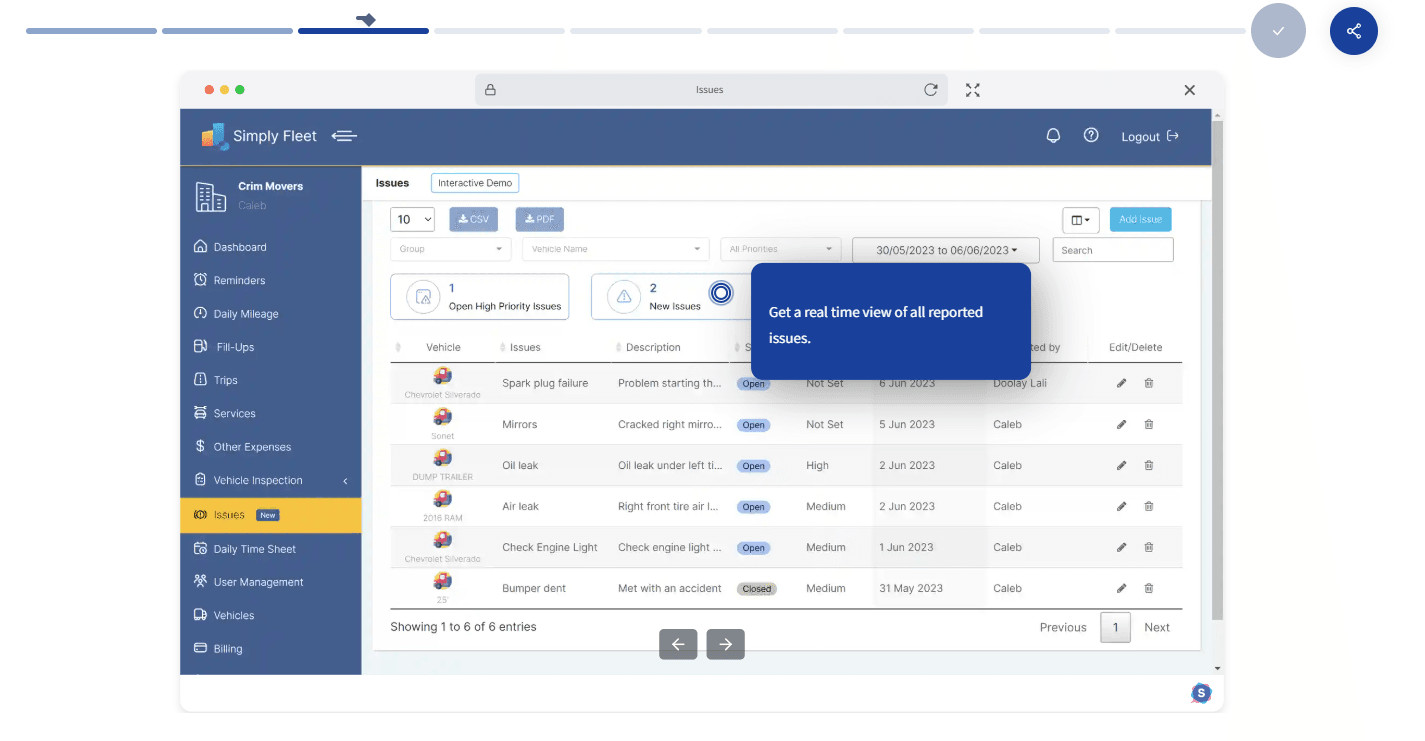Change the entries-per-page dropdown from 10
This screenshot has width=1425, height=741.
[412, 218]
